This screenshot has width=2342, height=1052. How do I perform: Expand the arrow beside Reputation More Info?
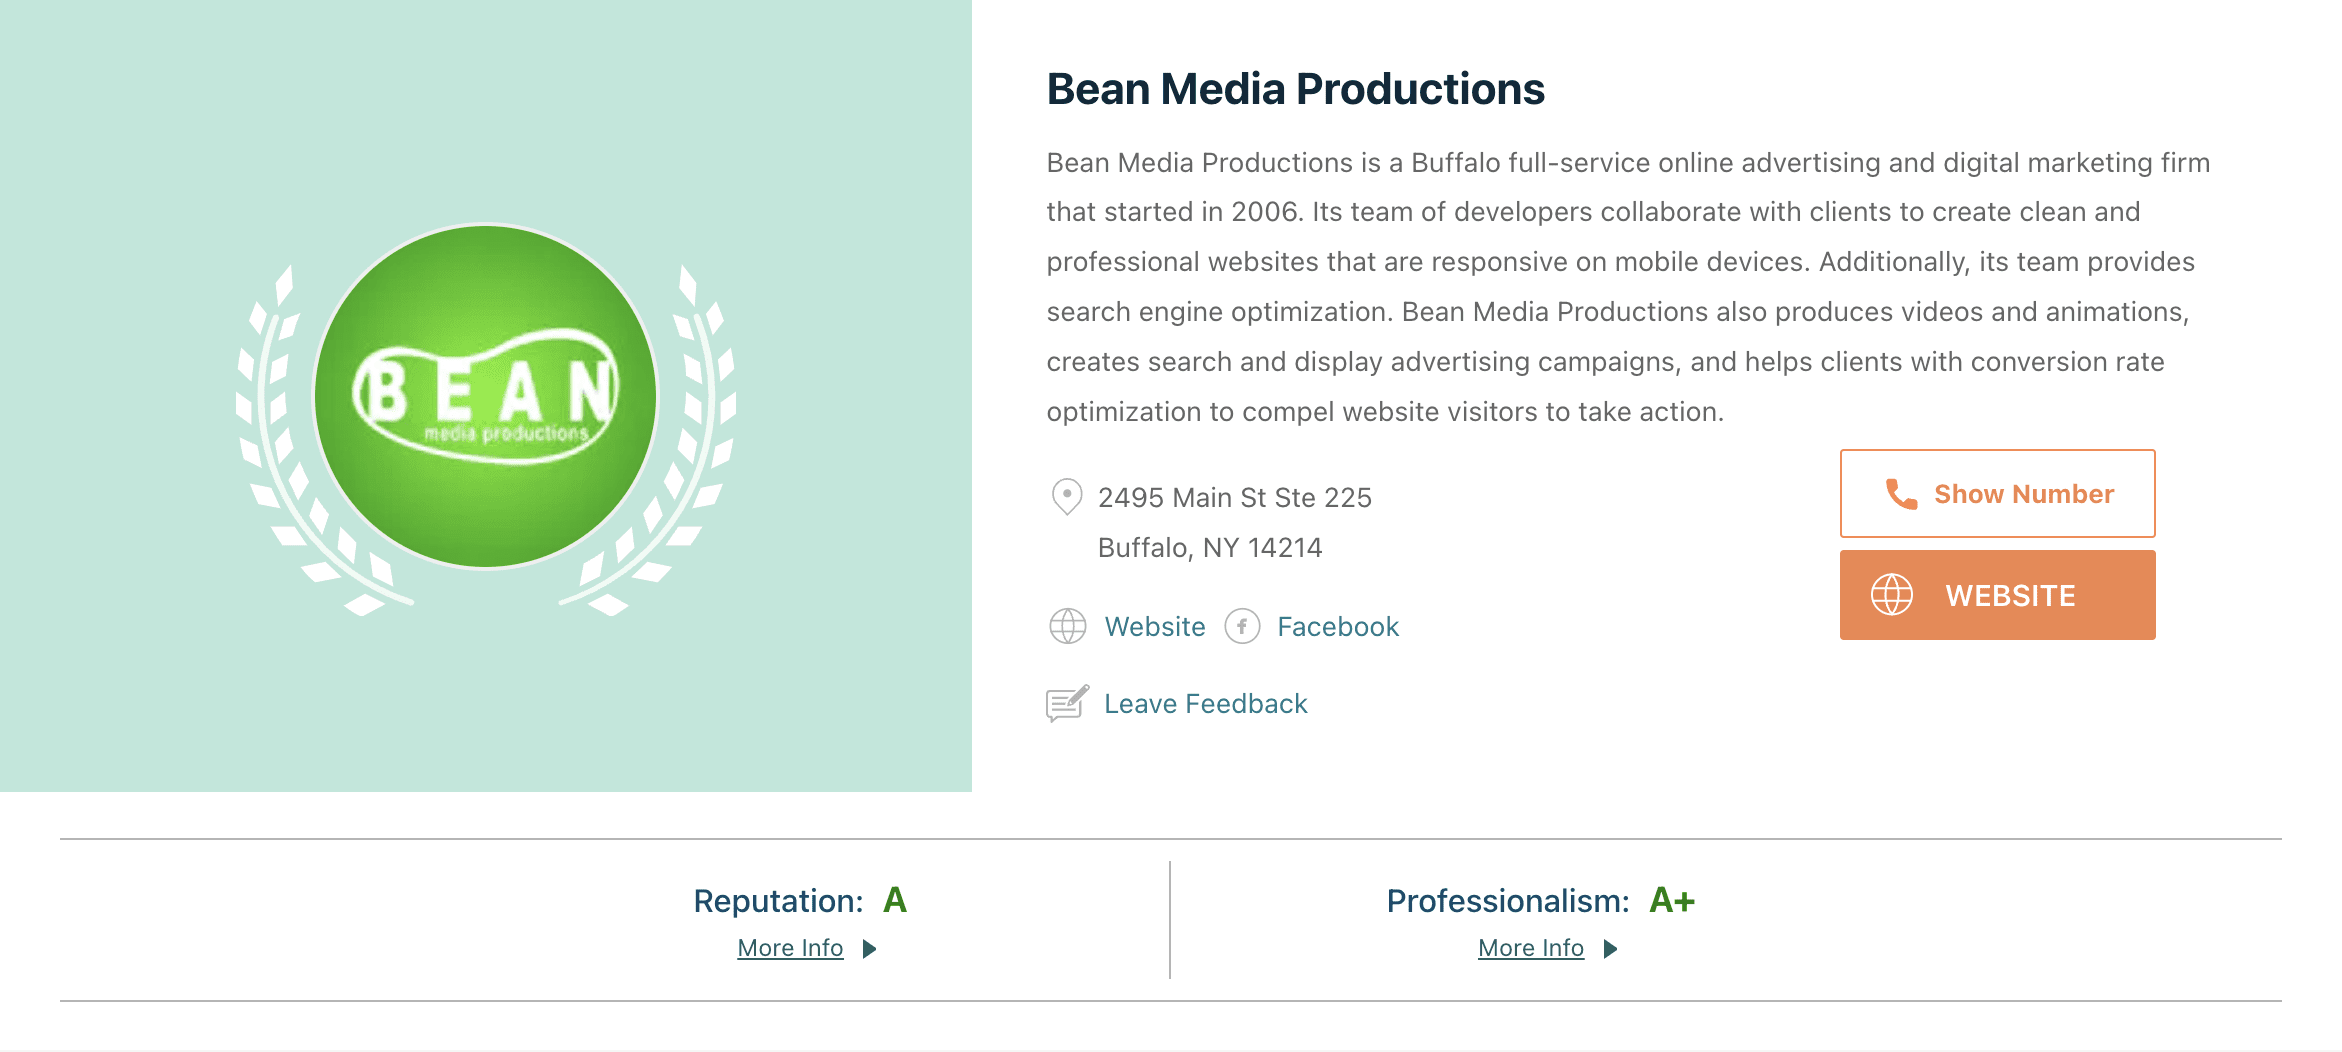tap(869, 949)
